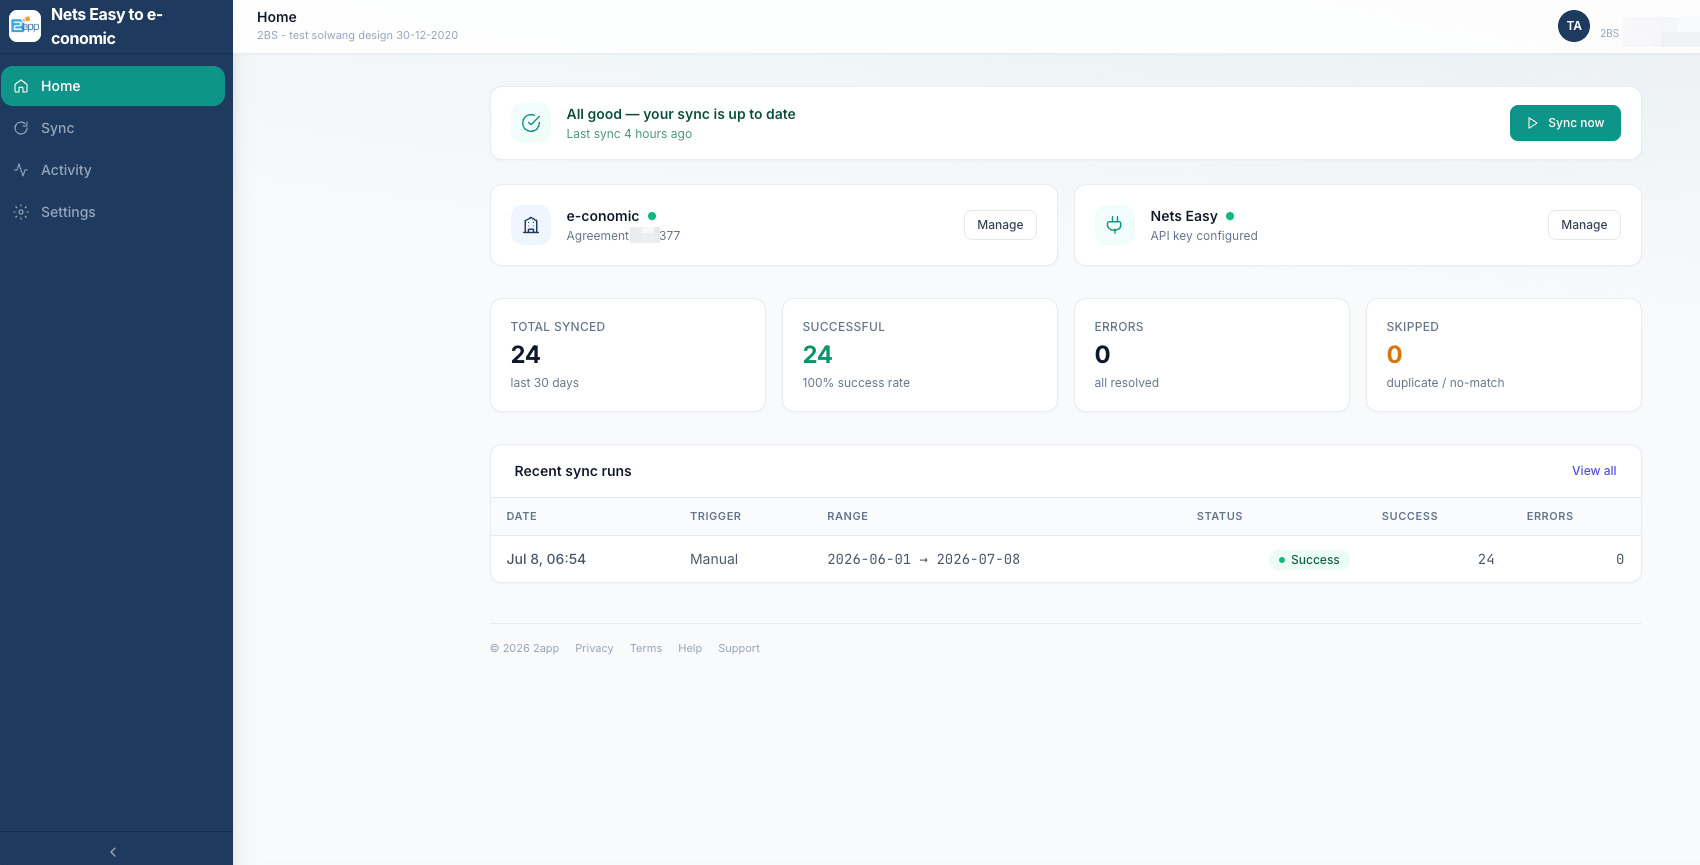The image size is (1700, 865).
Task: Click the '© 2026 2app' footer text
Action: point(524,648)
